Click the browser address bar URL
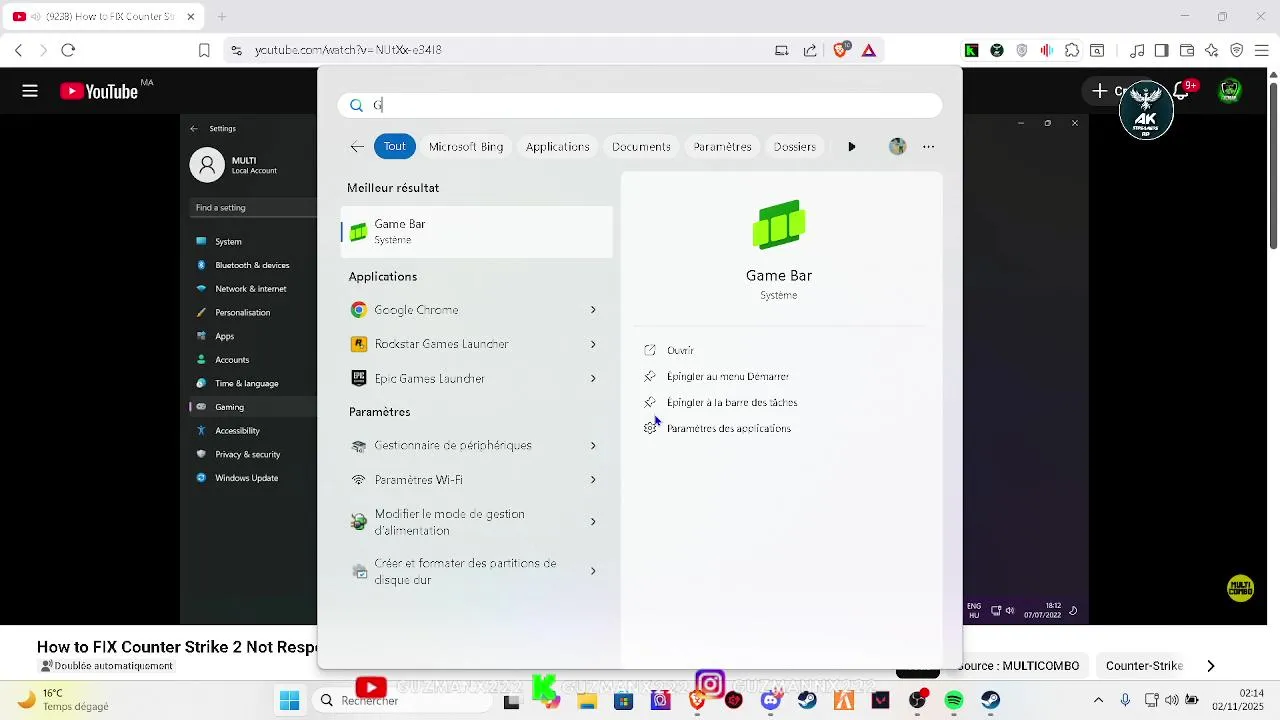1280x720 pixels. click(348, 50)
